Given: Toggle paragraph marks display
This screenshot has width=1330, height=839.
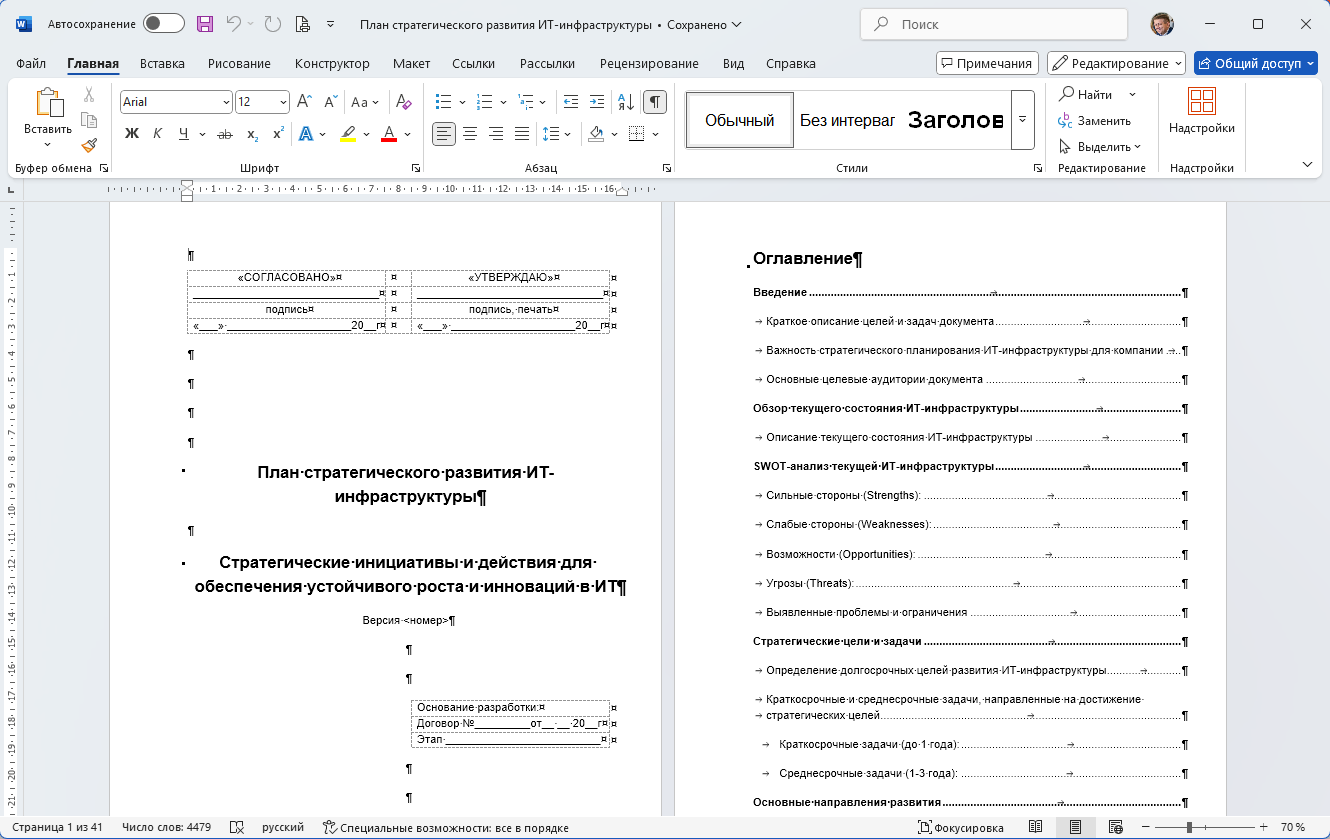Looking at the screenshot, I should 655,102.
